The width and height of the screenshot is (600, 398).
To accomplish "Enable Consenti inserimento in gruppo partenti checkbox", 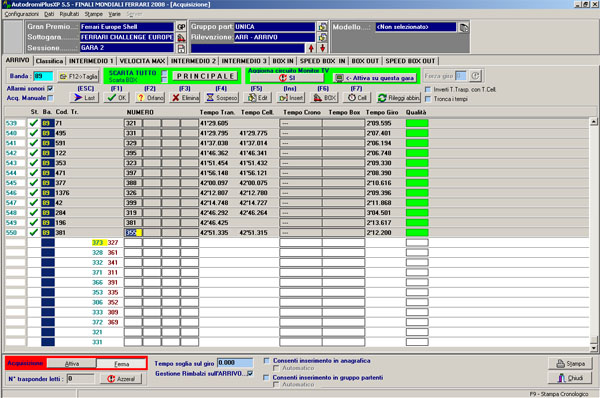I will click(x=267, y=377).
